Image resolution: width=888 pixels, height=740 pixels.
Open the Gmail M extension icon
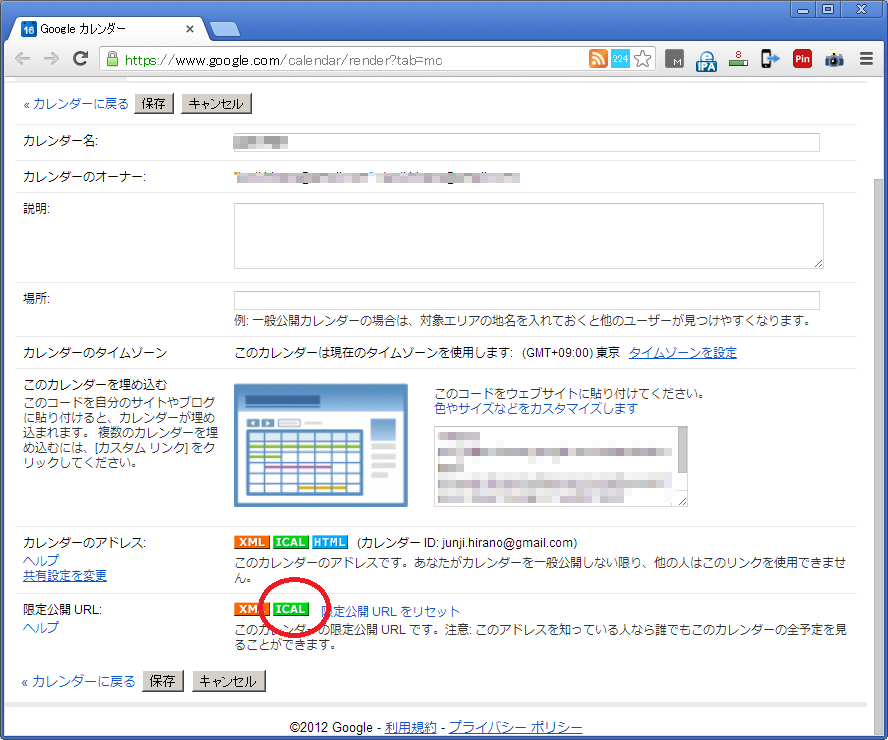(674, 59)
